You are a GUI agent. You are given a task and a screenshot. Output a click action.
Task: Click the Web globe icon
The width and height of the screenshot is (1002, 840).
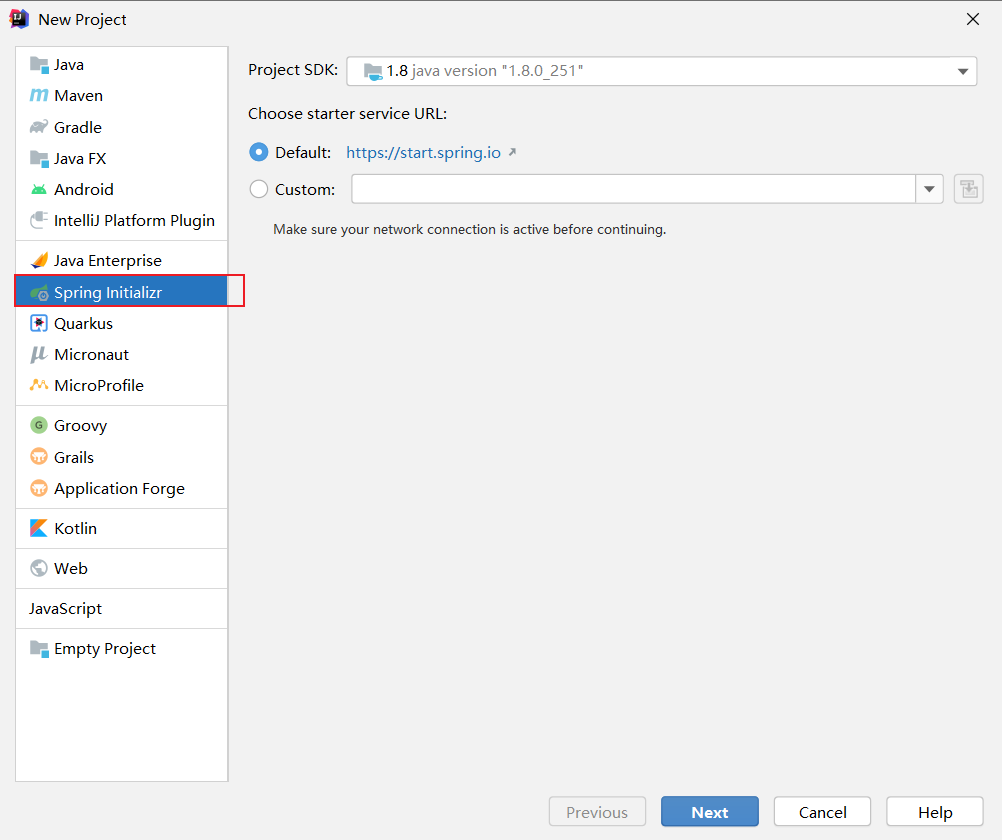click(x=39, y=568)
